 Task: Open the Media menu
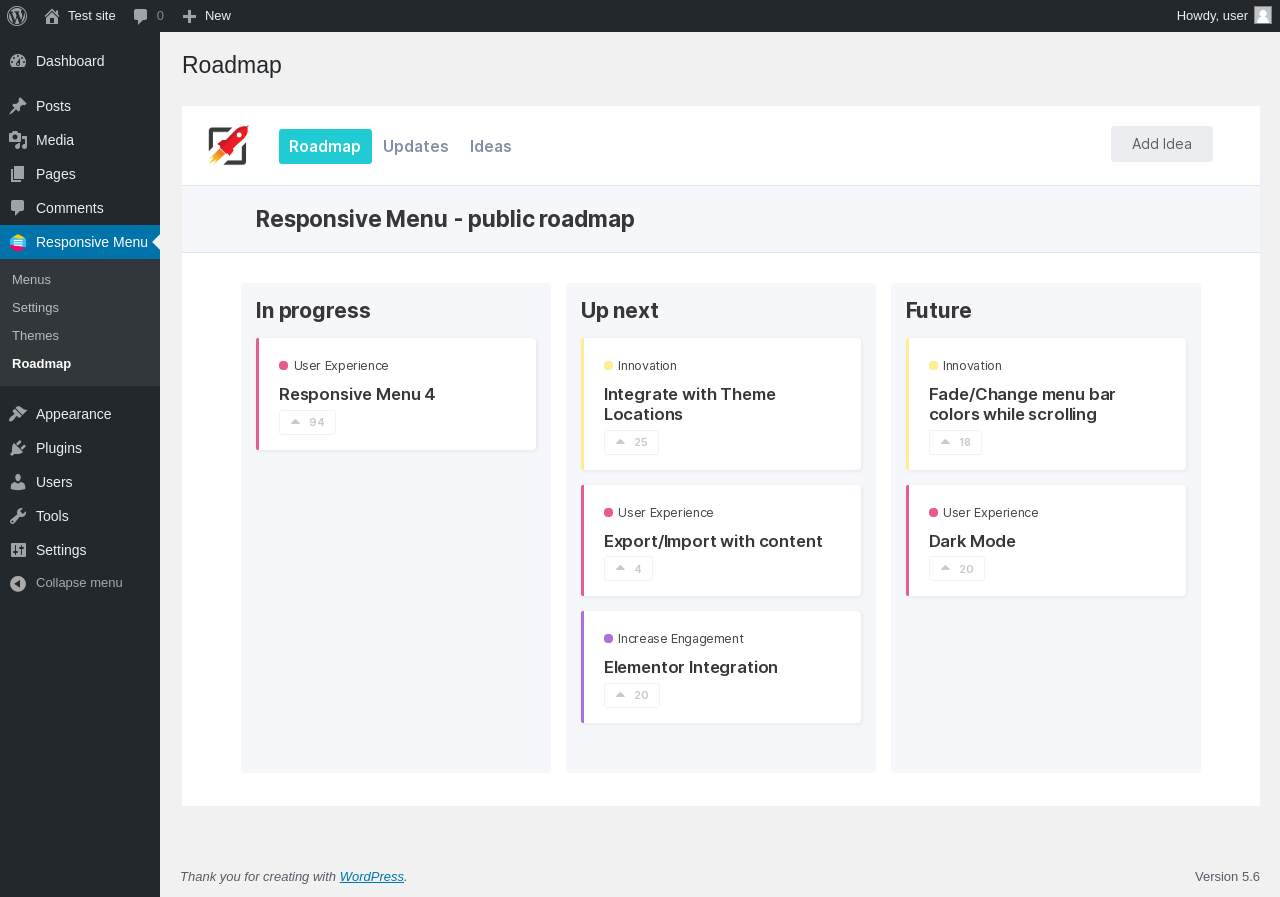coord(80,140)
